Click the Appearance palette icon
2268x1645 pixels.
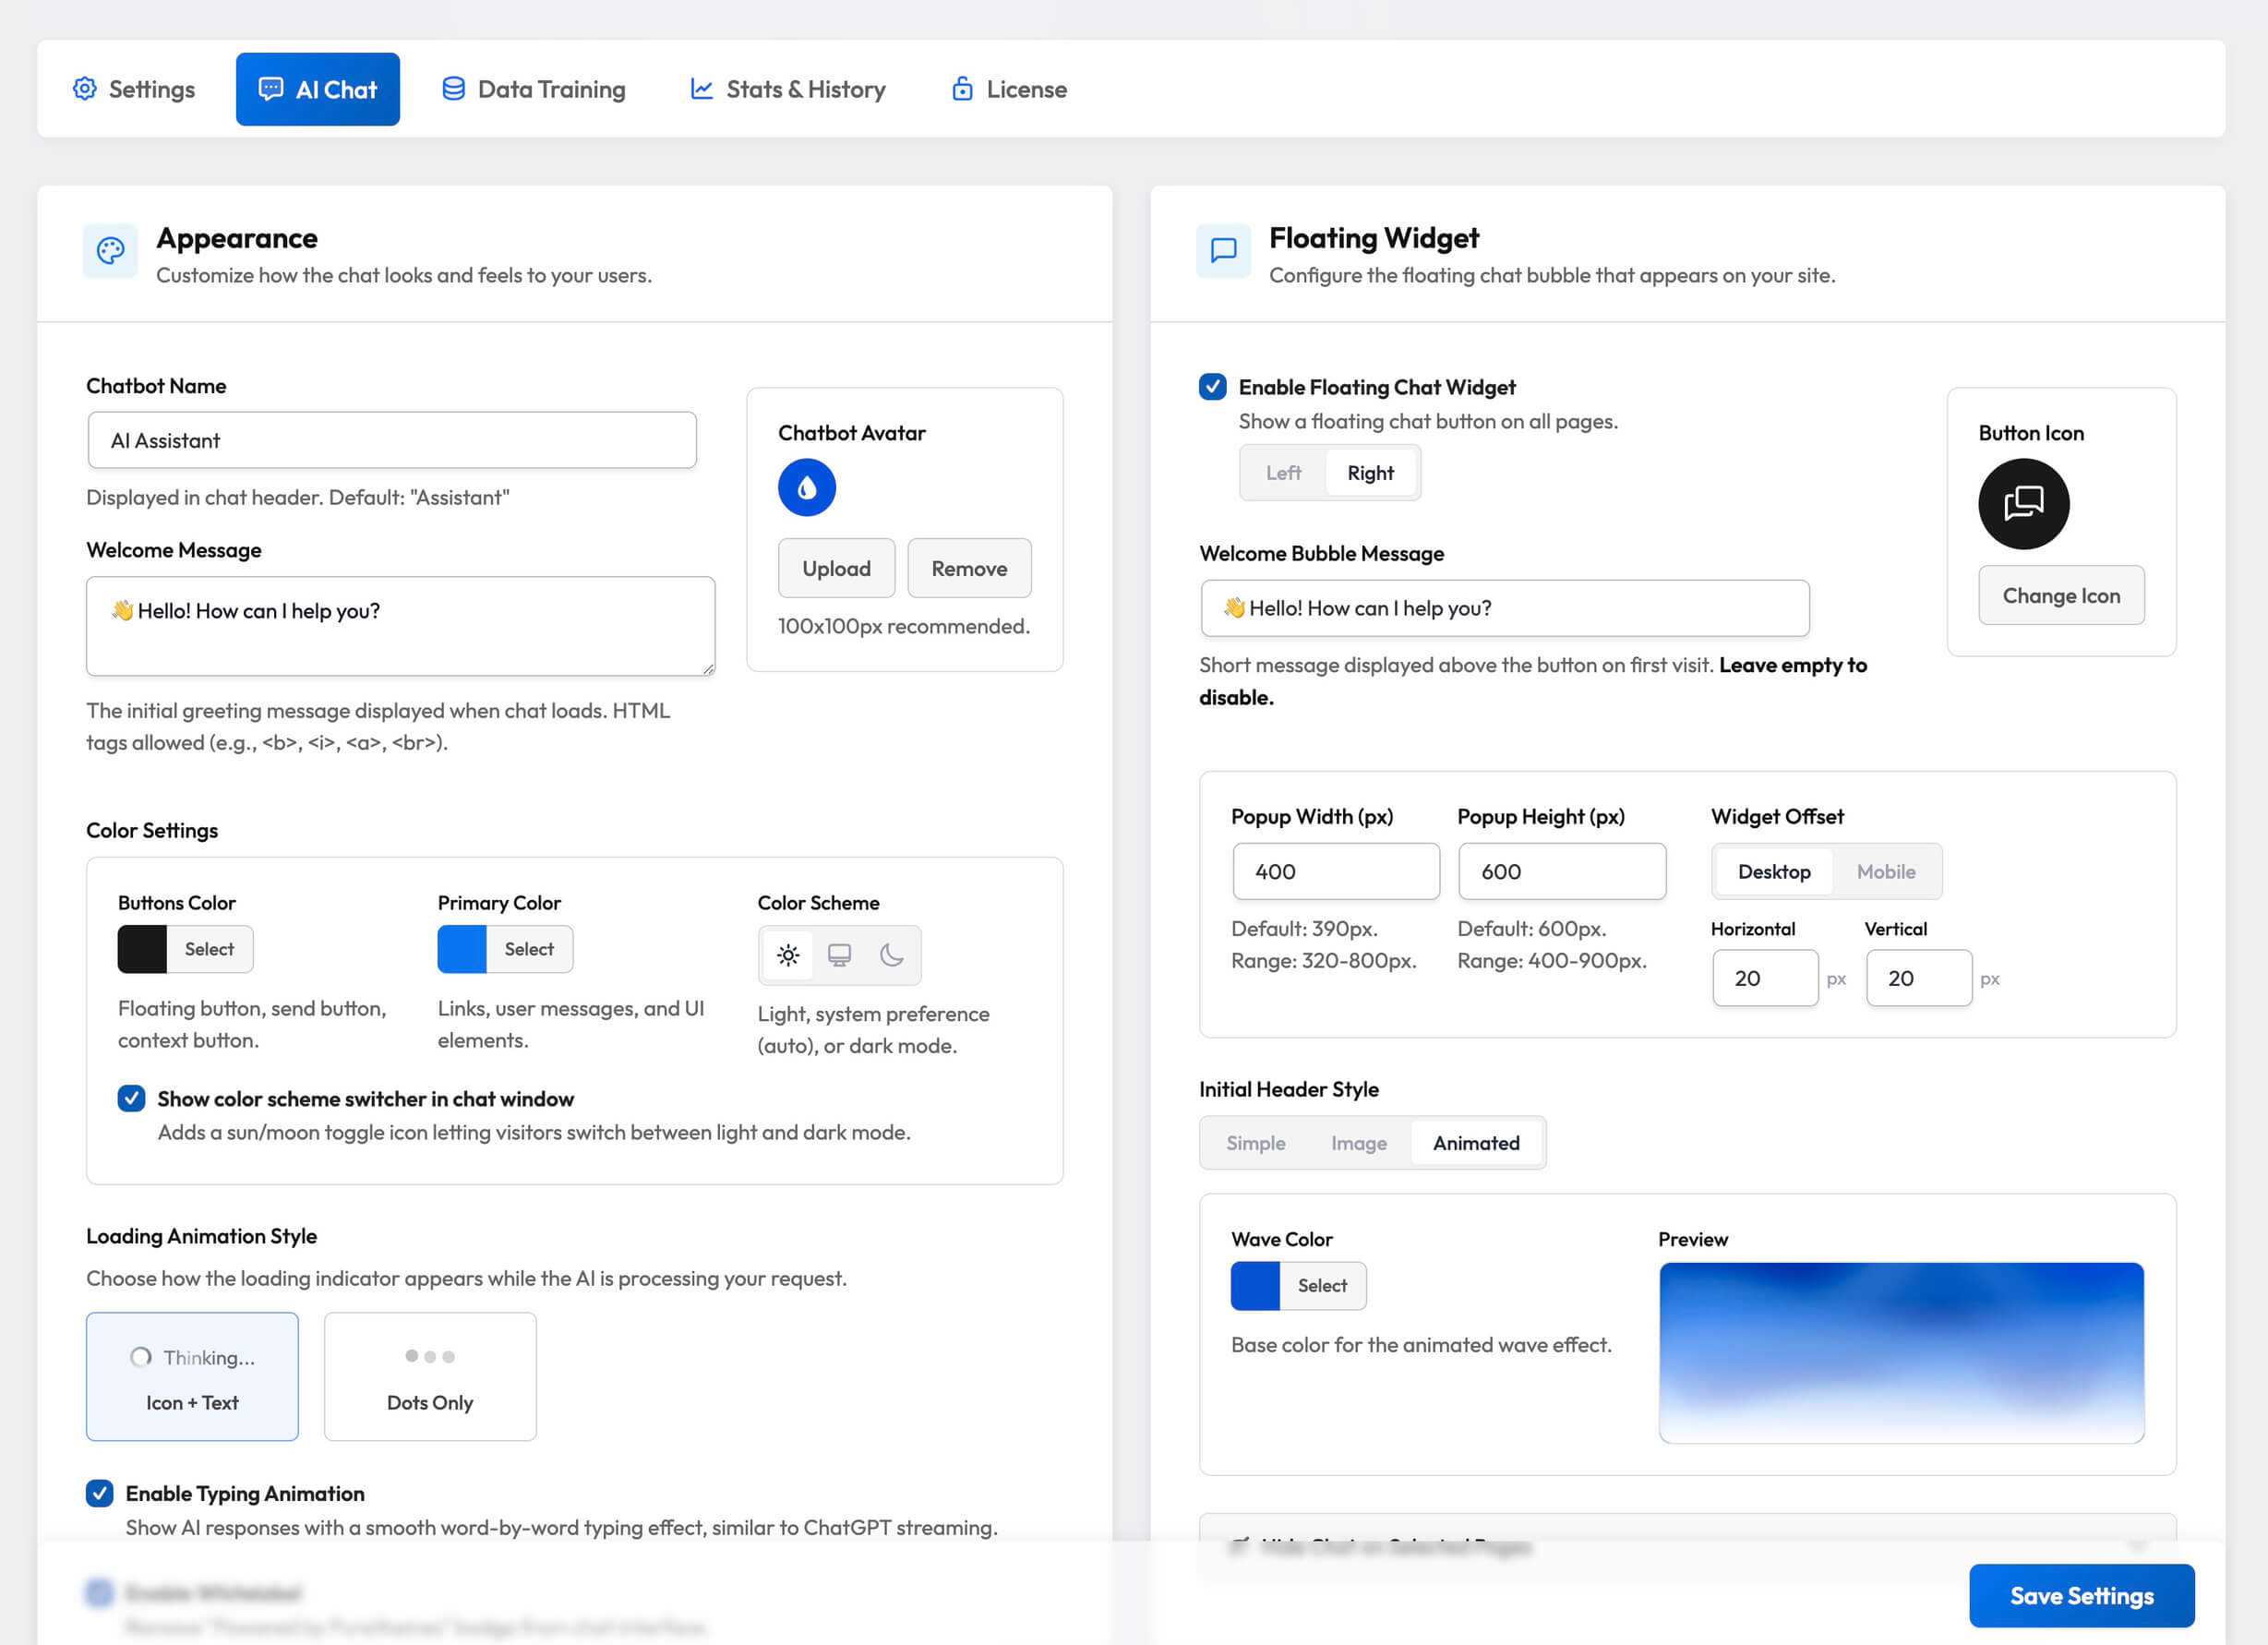(110, 251)
